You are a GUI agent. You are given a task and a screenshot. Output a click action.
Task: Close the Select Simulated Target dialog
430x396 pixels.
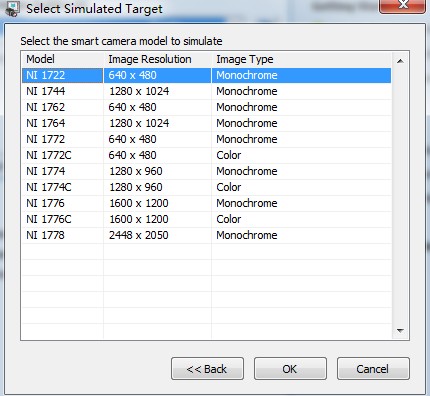pyautogui.click(x=402, y=6)
